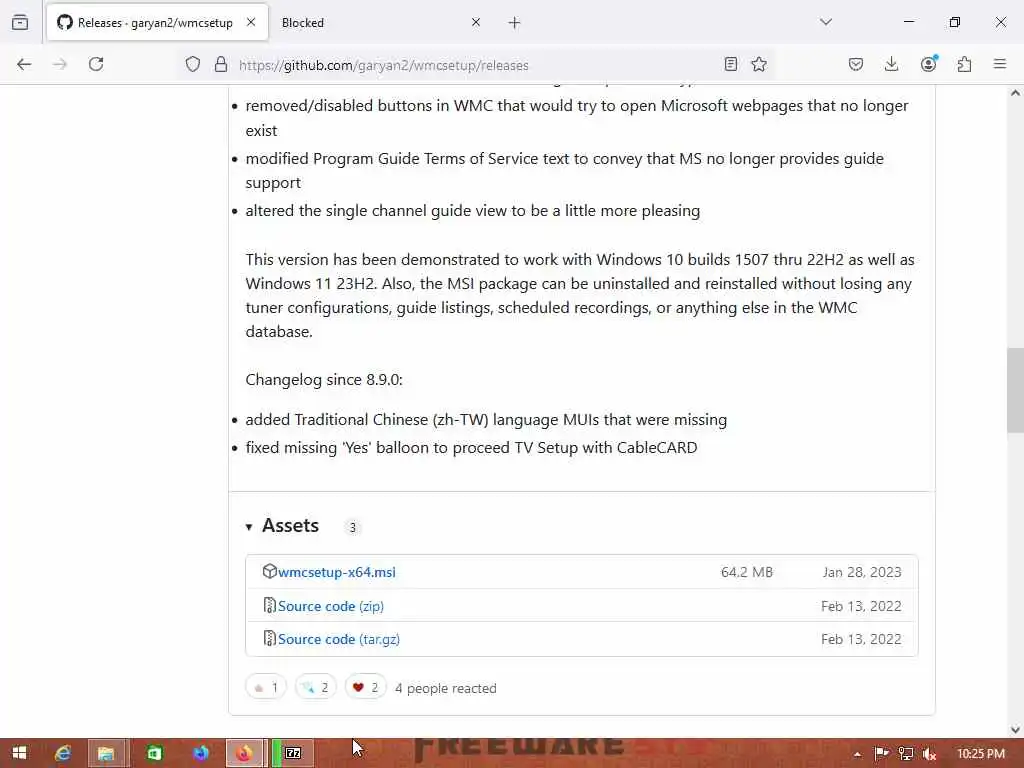This screenshot has width=1024, height=768.
Task: Click the Assets count badge '3'
Action: click(353, 527)
